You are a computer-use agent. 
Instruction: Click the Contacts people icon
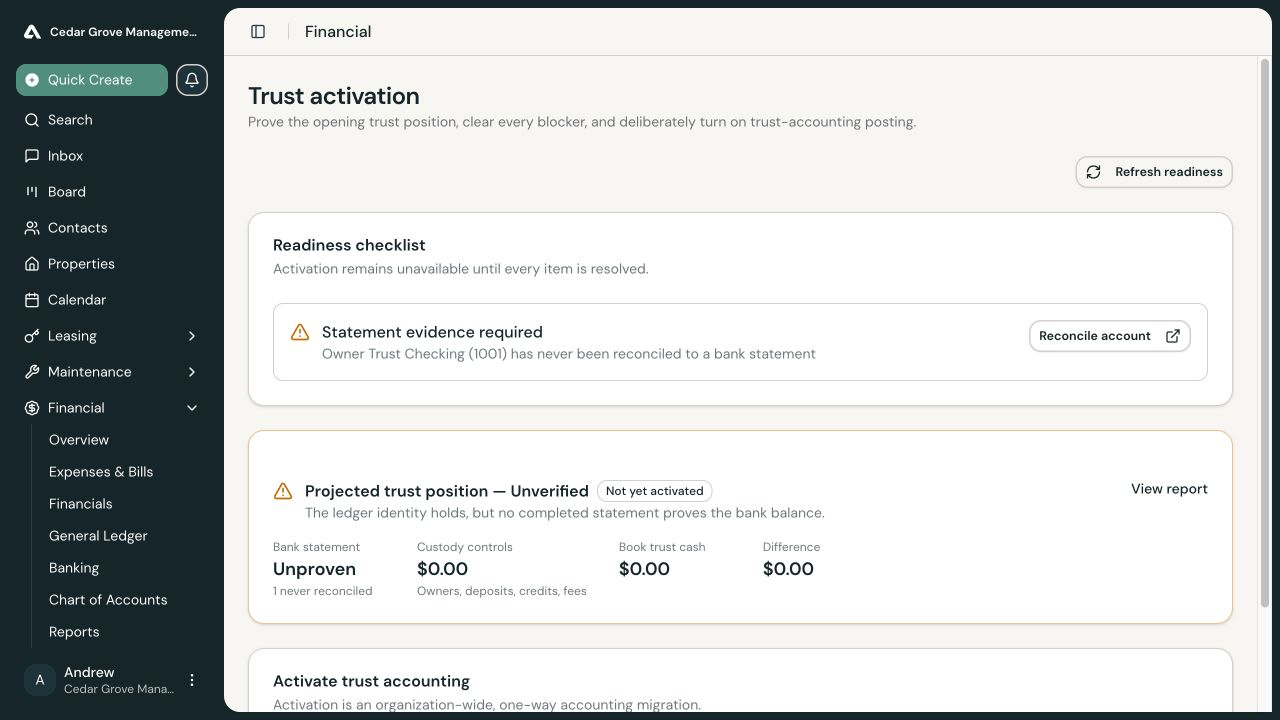click(x=32, y=228)
